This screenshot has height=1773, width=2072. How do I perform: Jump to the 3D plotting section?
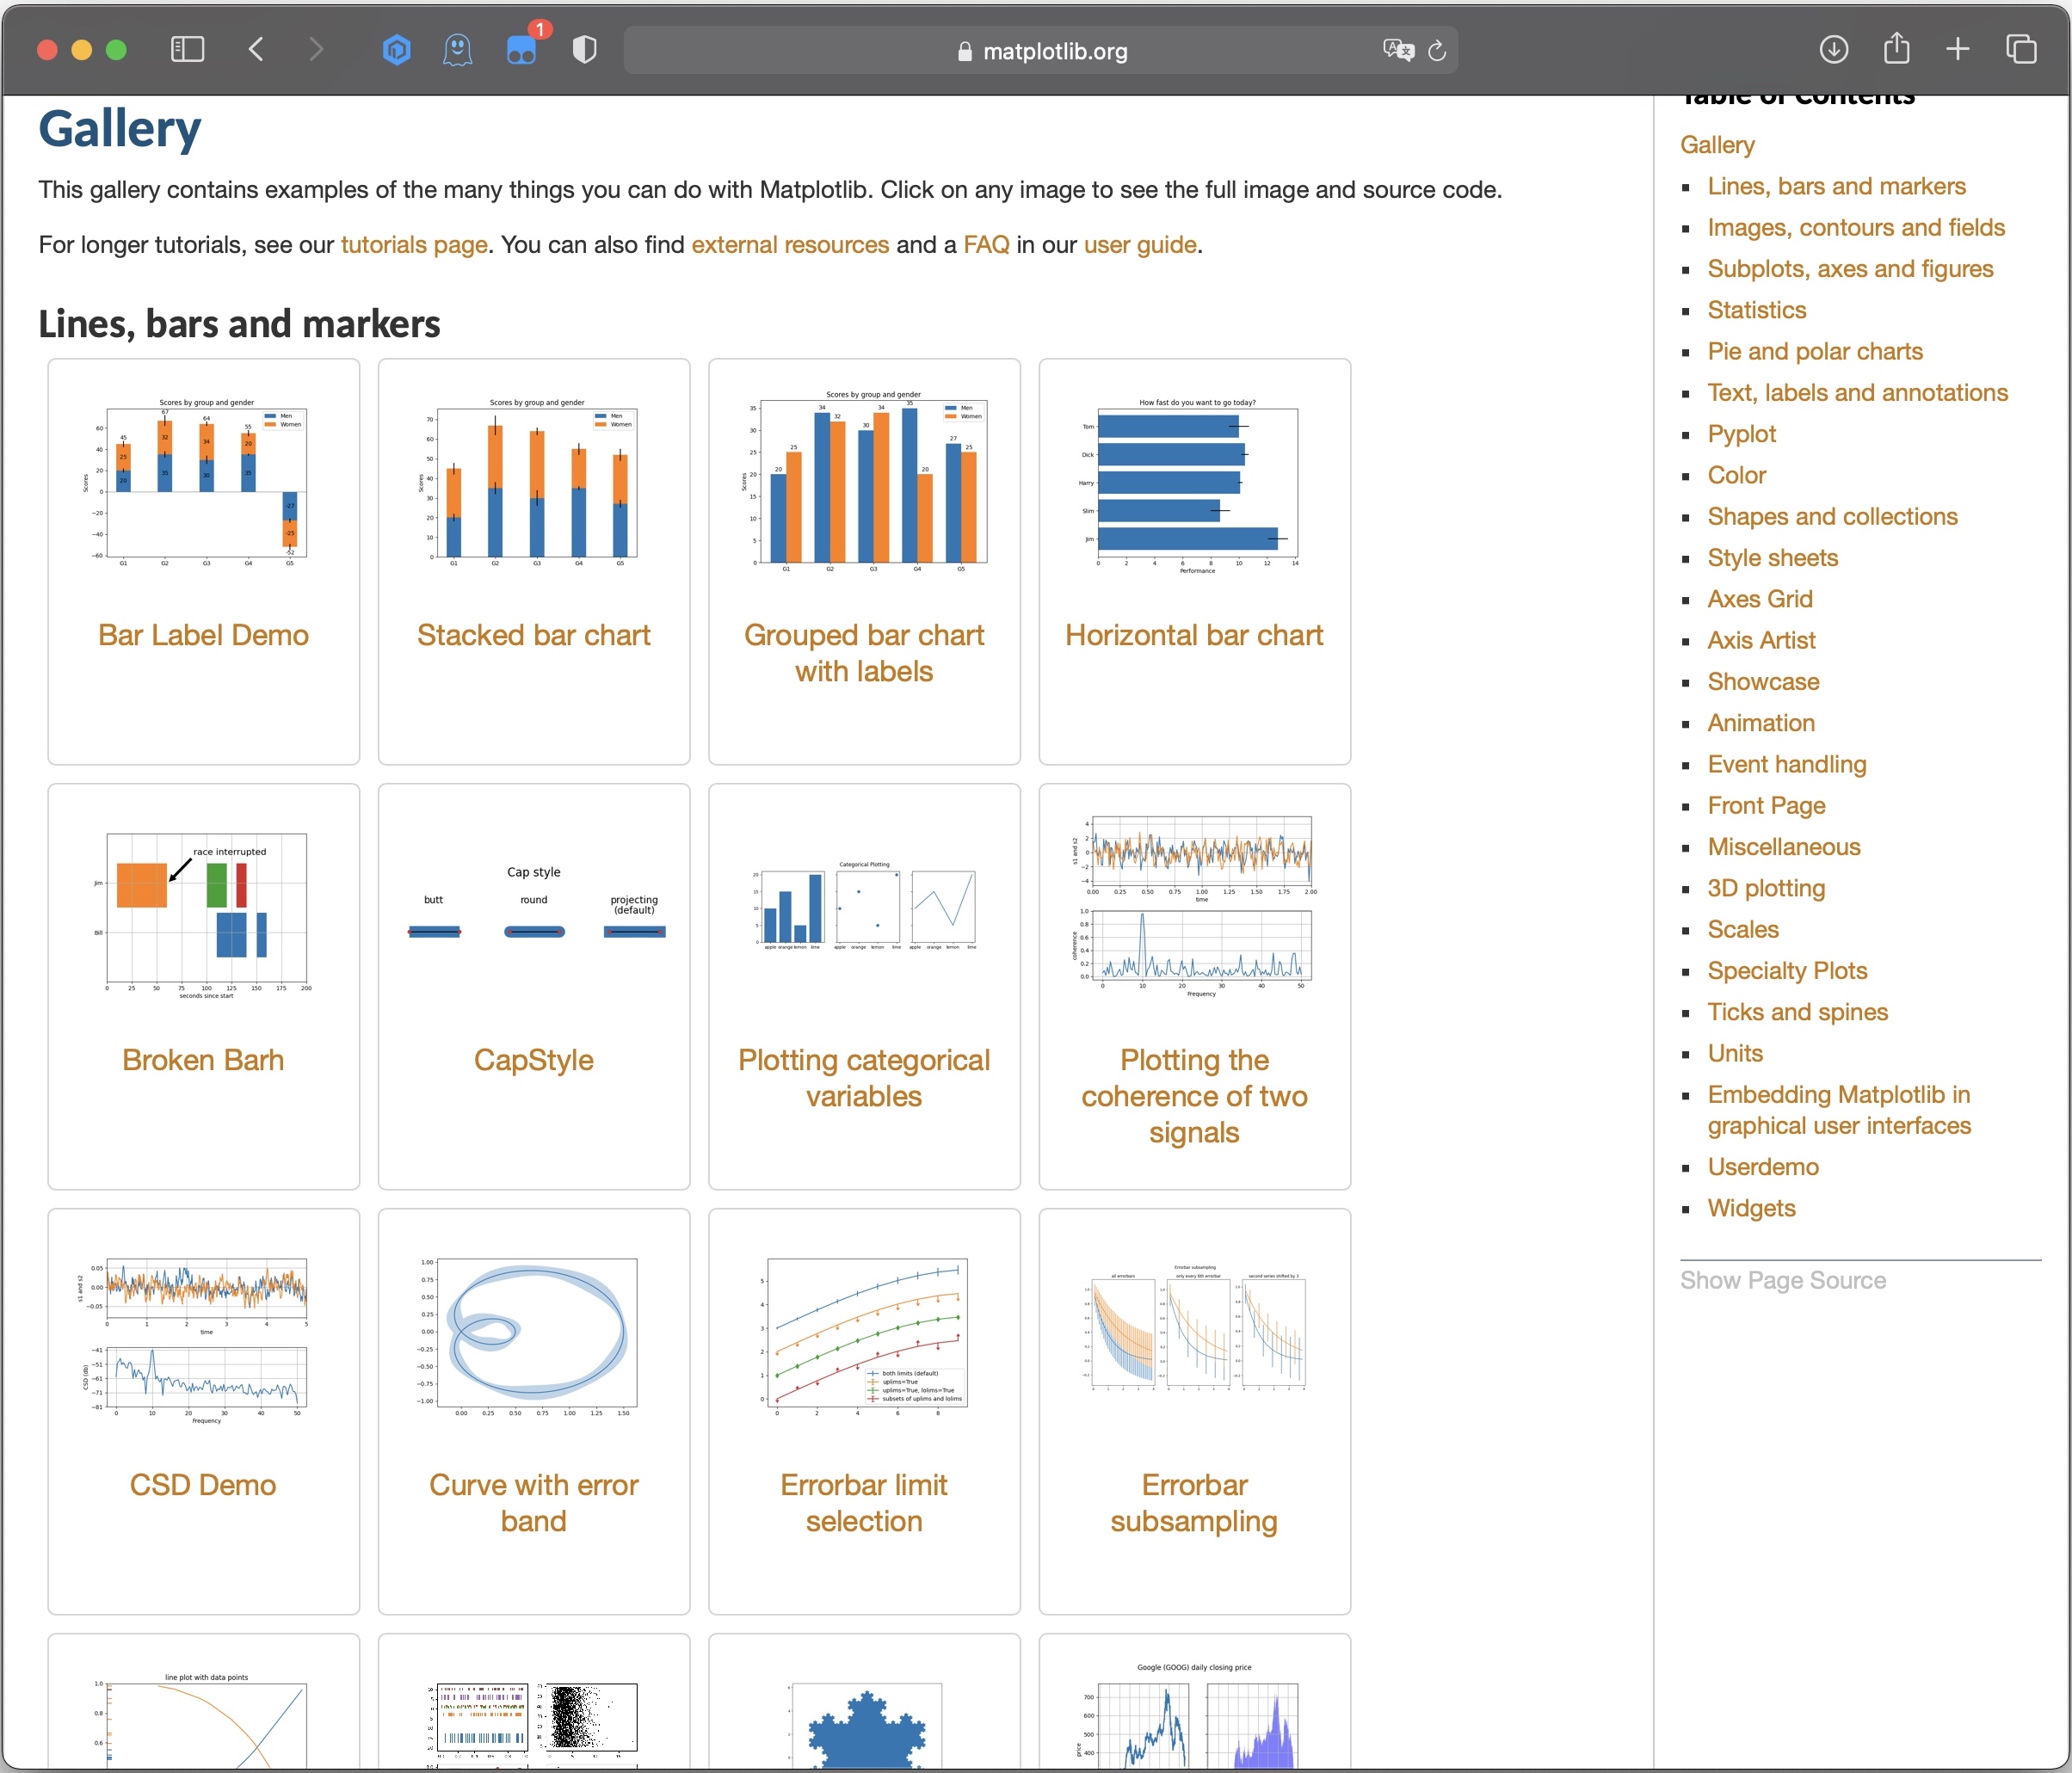(1766, 888)
